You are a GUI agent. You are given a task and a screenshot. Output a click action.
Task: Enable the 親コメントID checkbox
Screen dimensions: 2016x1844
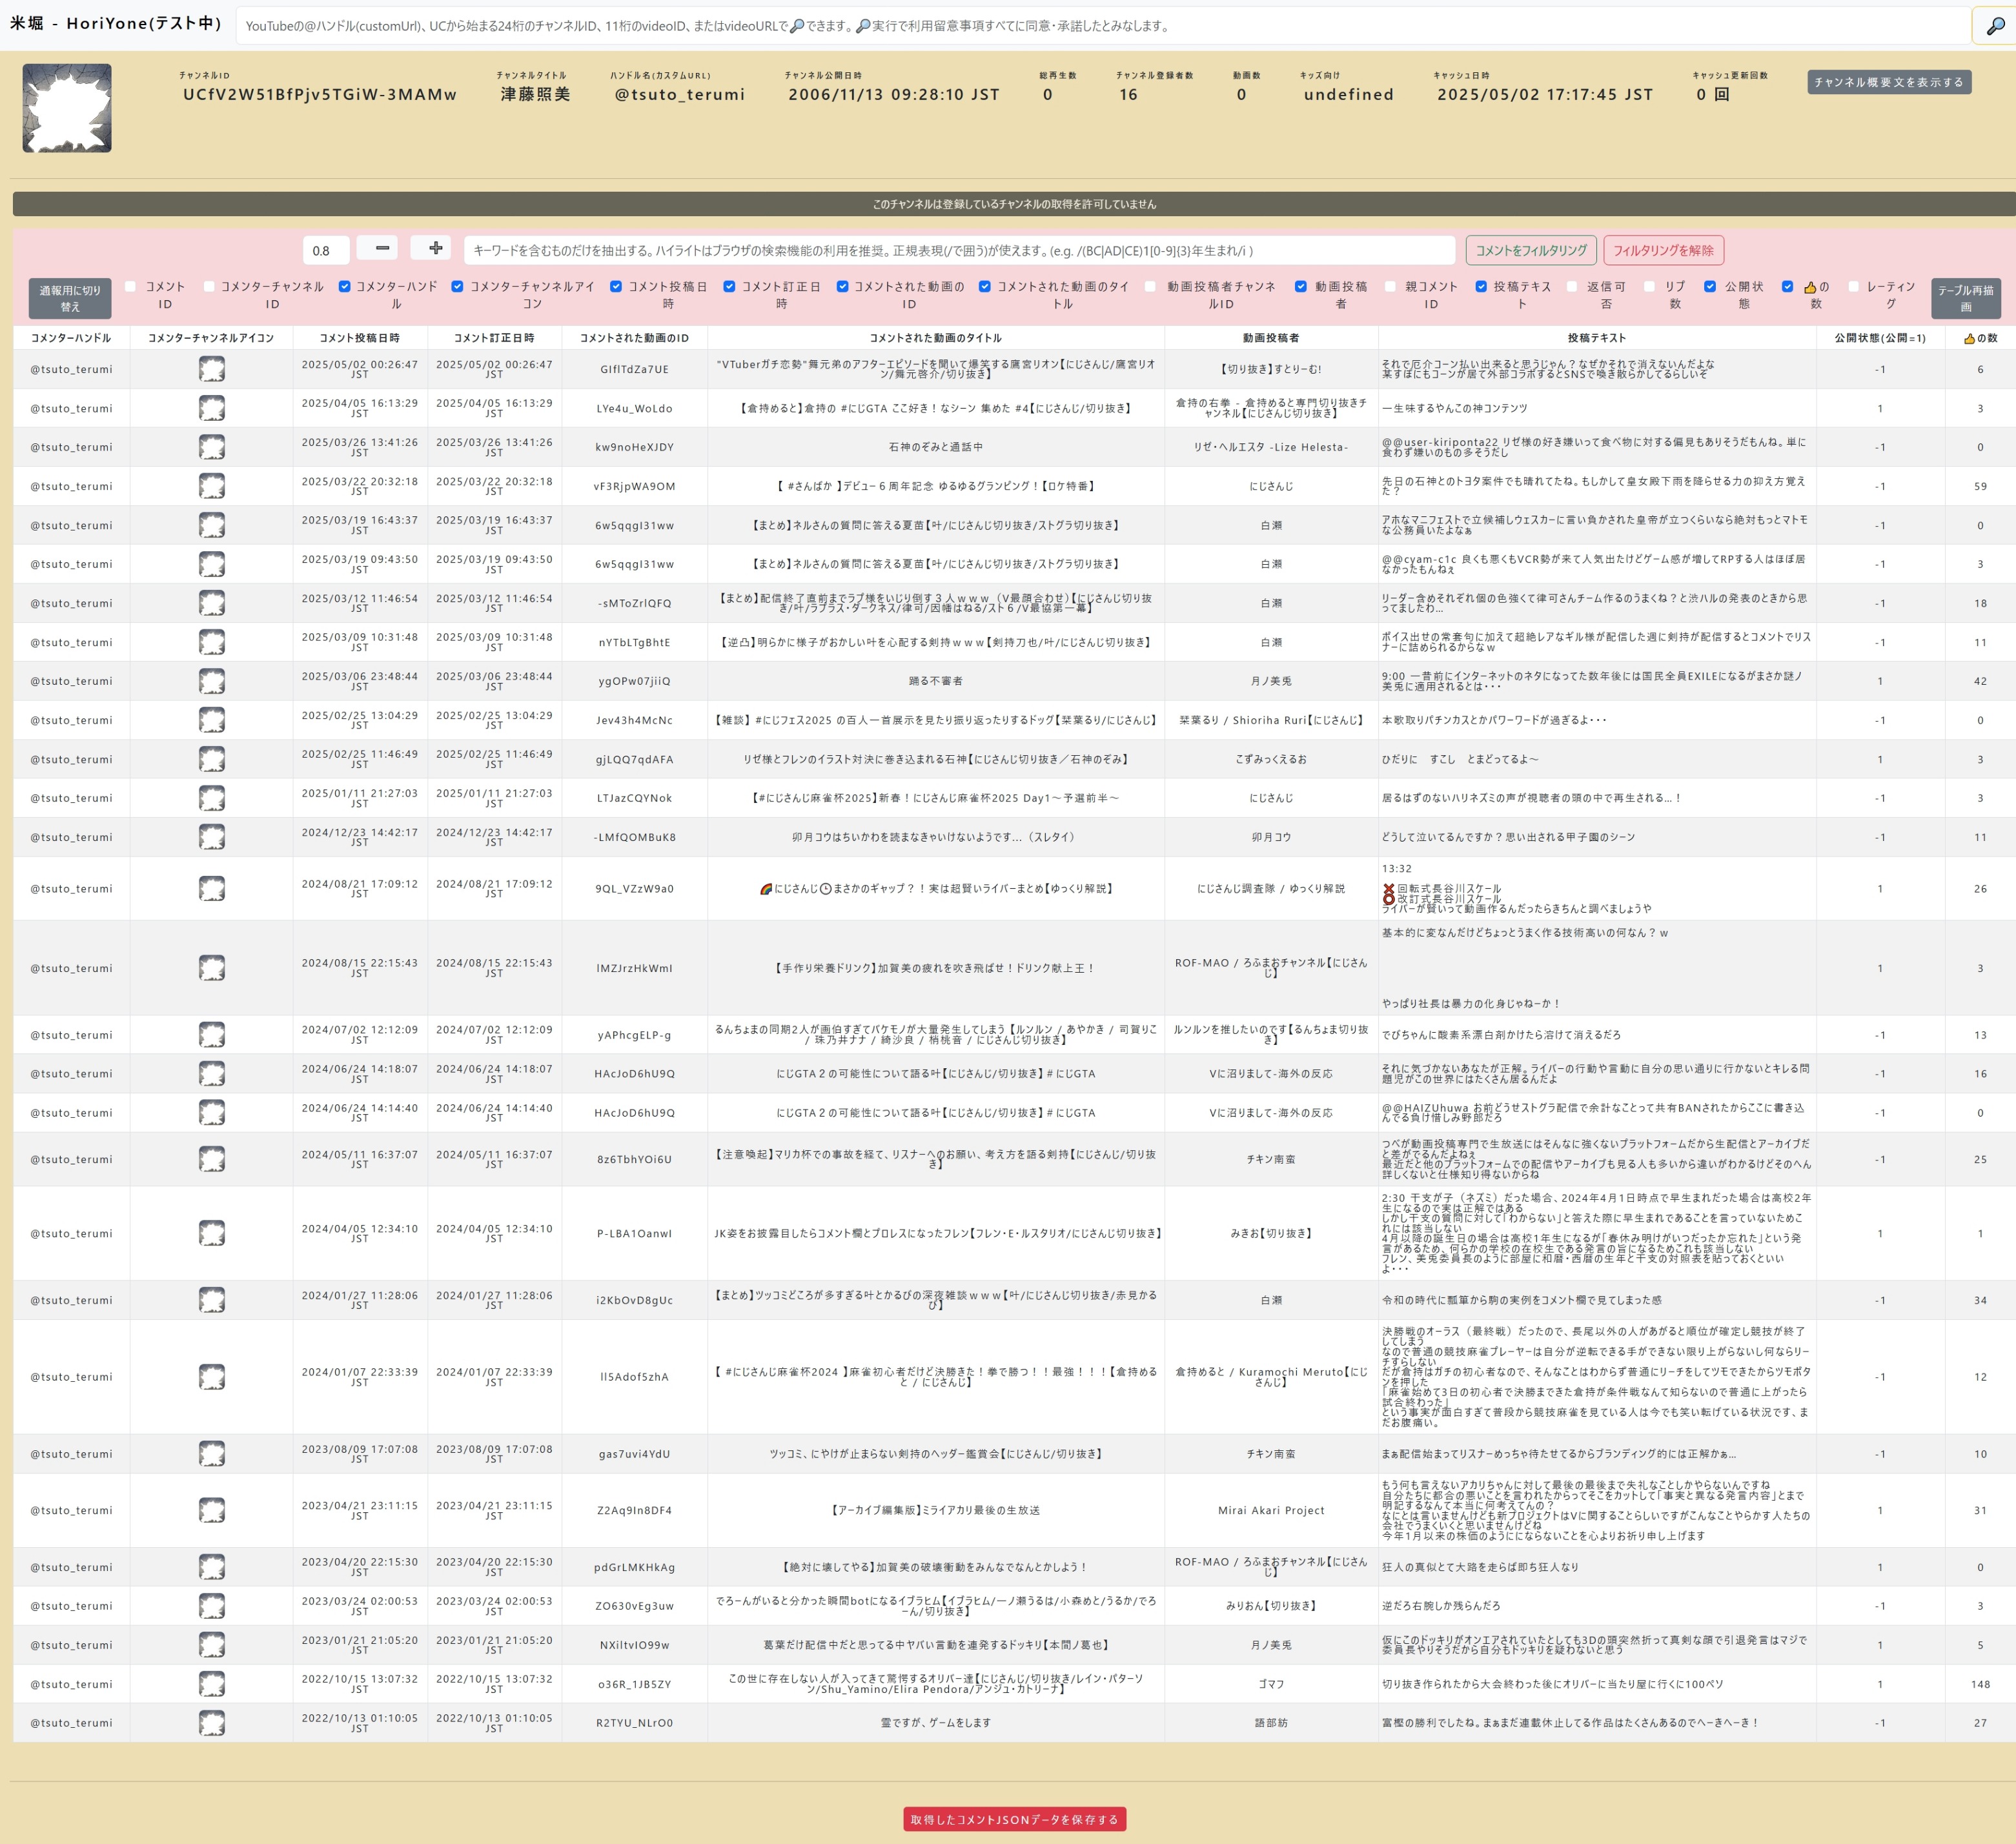[1390, 286]
